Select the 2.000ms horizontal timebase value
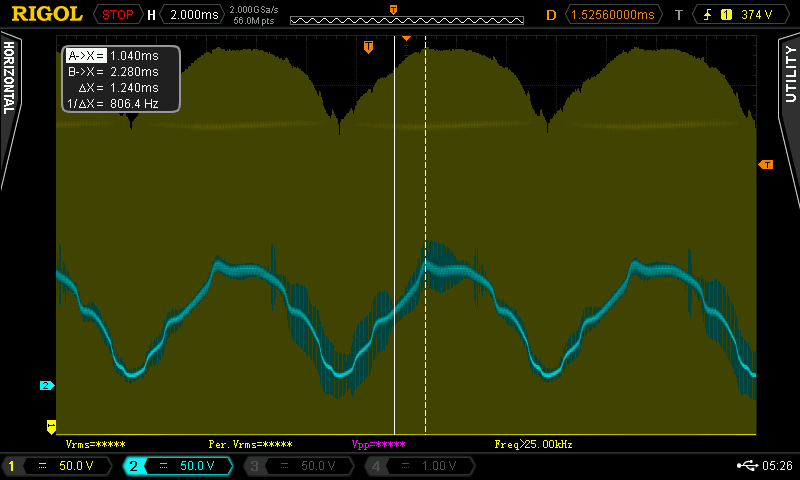 point(193,15)
